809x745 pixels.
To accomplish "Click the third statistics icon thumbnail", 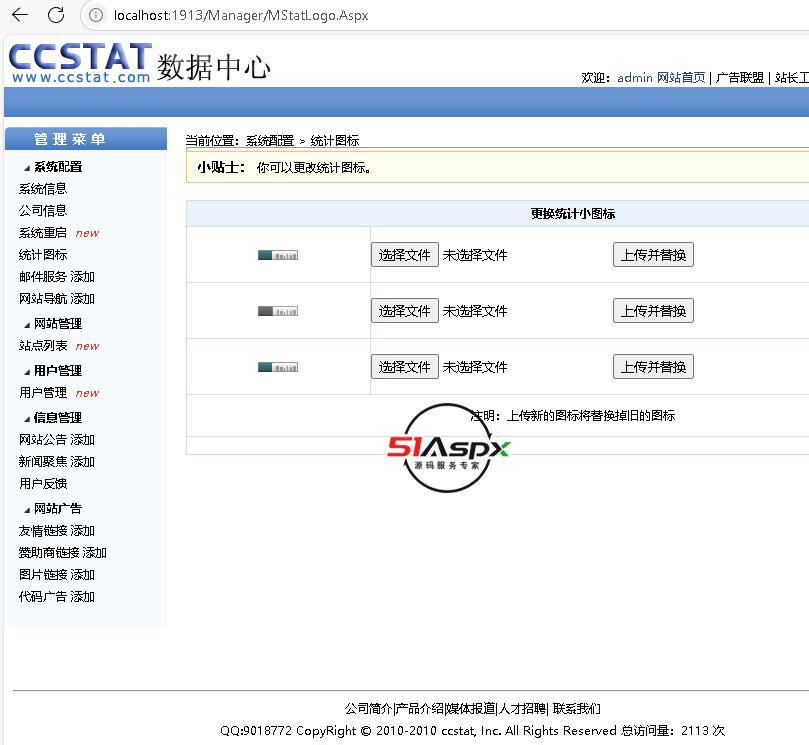I will tap(278, 368).
